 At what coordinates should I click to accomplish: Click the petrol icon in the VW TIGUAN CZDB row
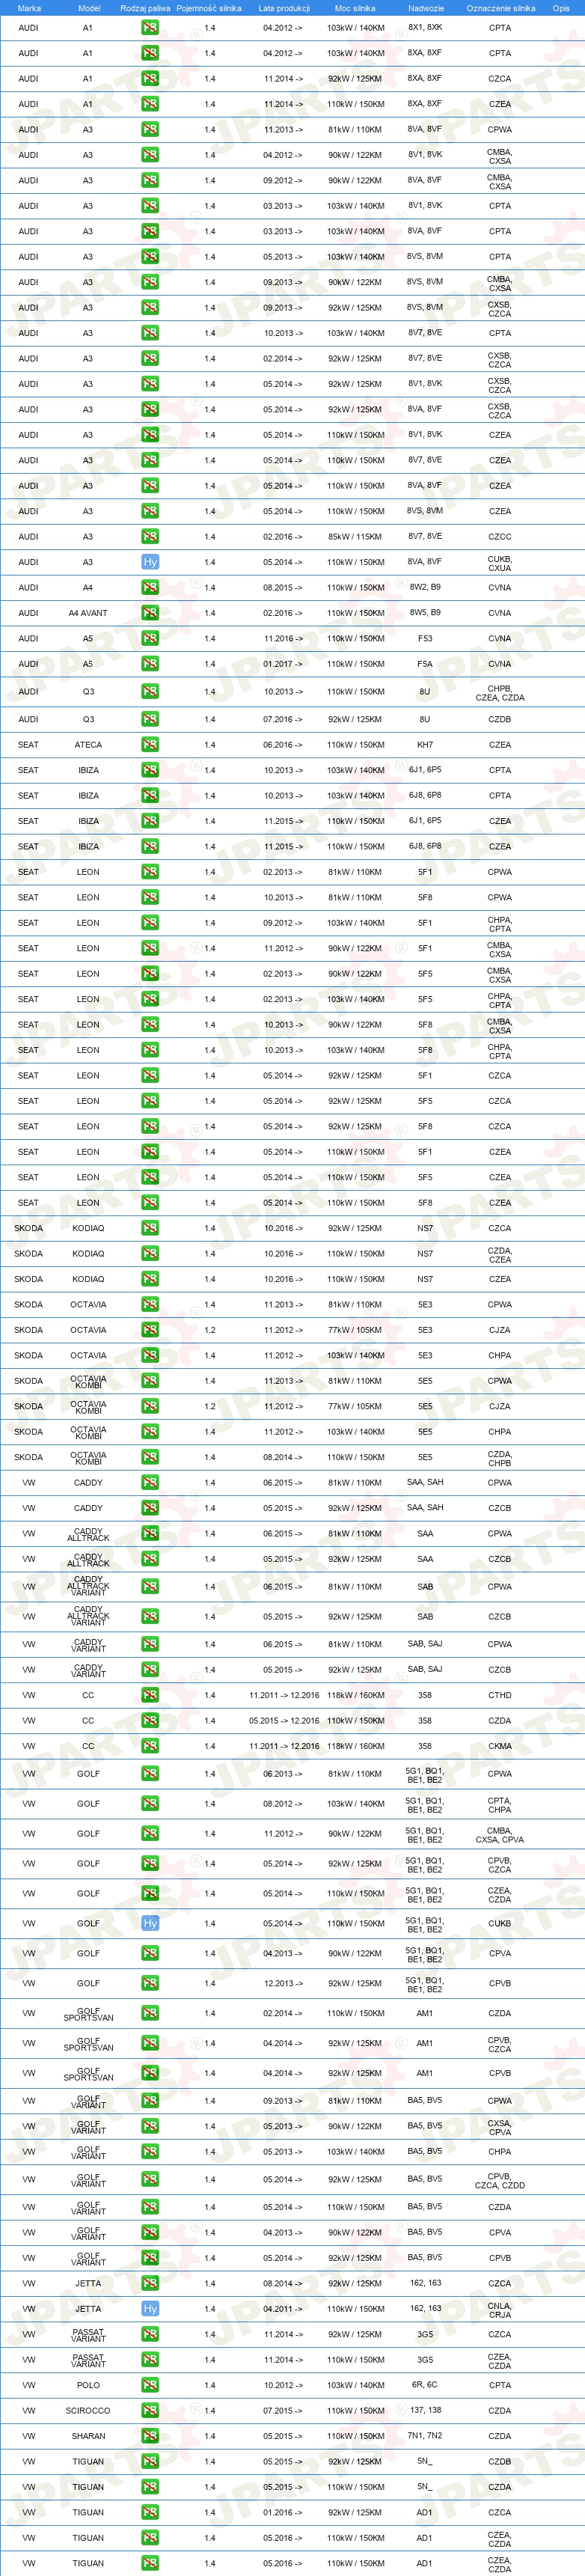150,2462
